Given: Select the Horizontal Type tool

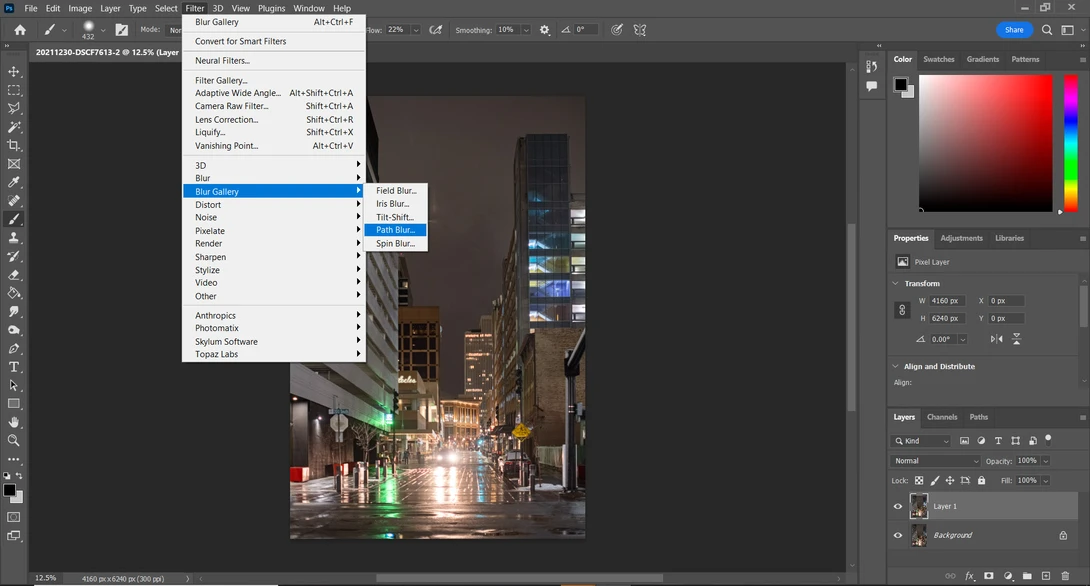Looking at the screenshot, I should pos(13,367).
